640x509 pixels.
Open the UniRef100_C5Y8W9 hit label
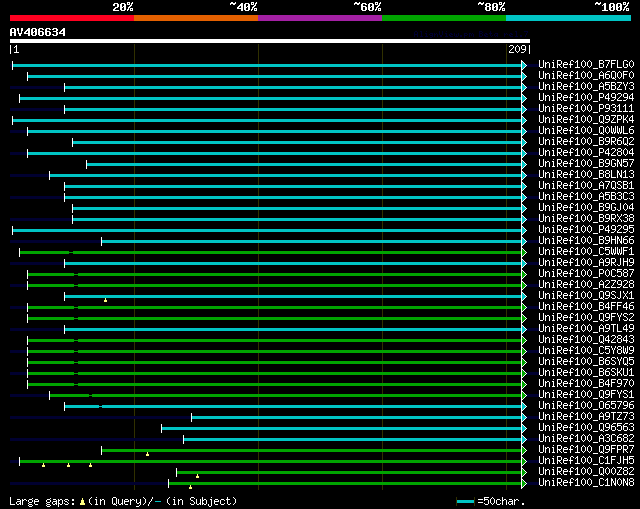click(586, 351)
